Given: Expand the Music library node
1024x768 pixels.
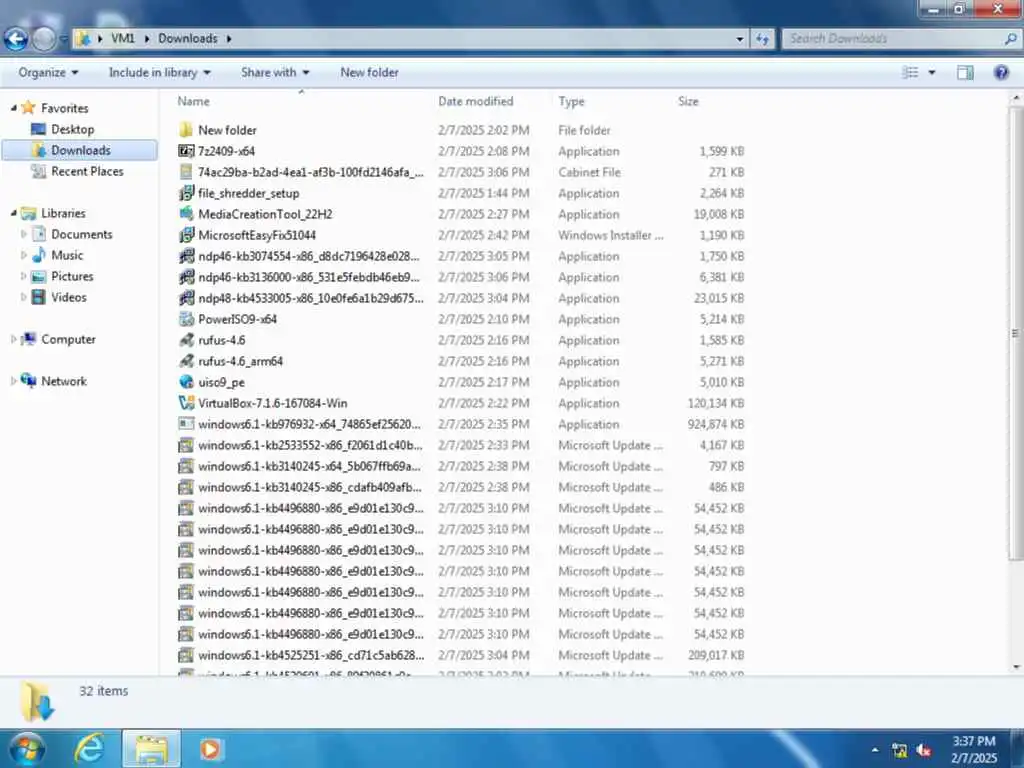Looking at the screenshot, I should click(x=24, y=255).
